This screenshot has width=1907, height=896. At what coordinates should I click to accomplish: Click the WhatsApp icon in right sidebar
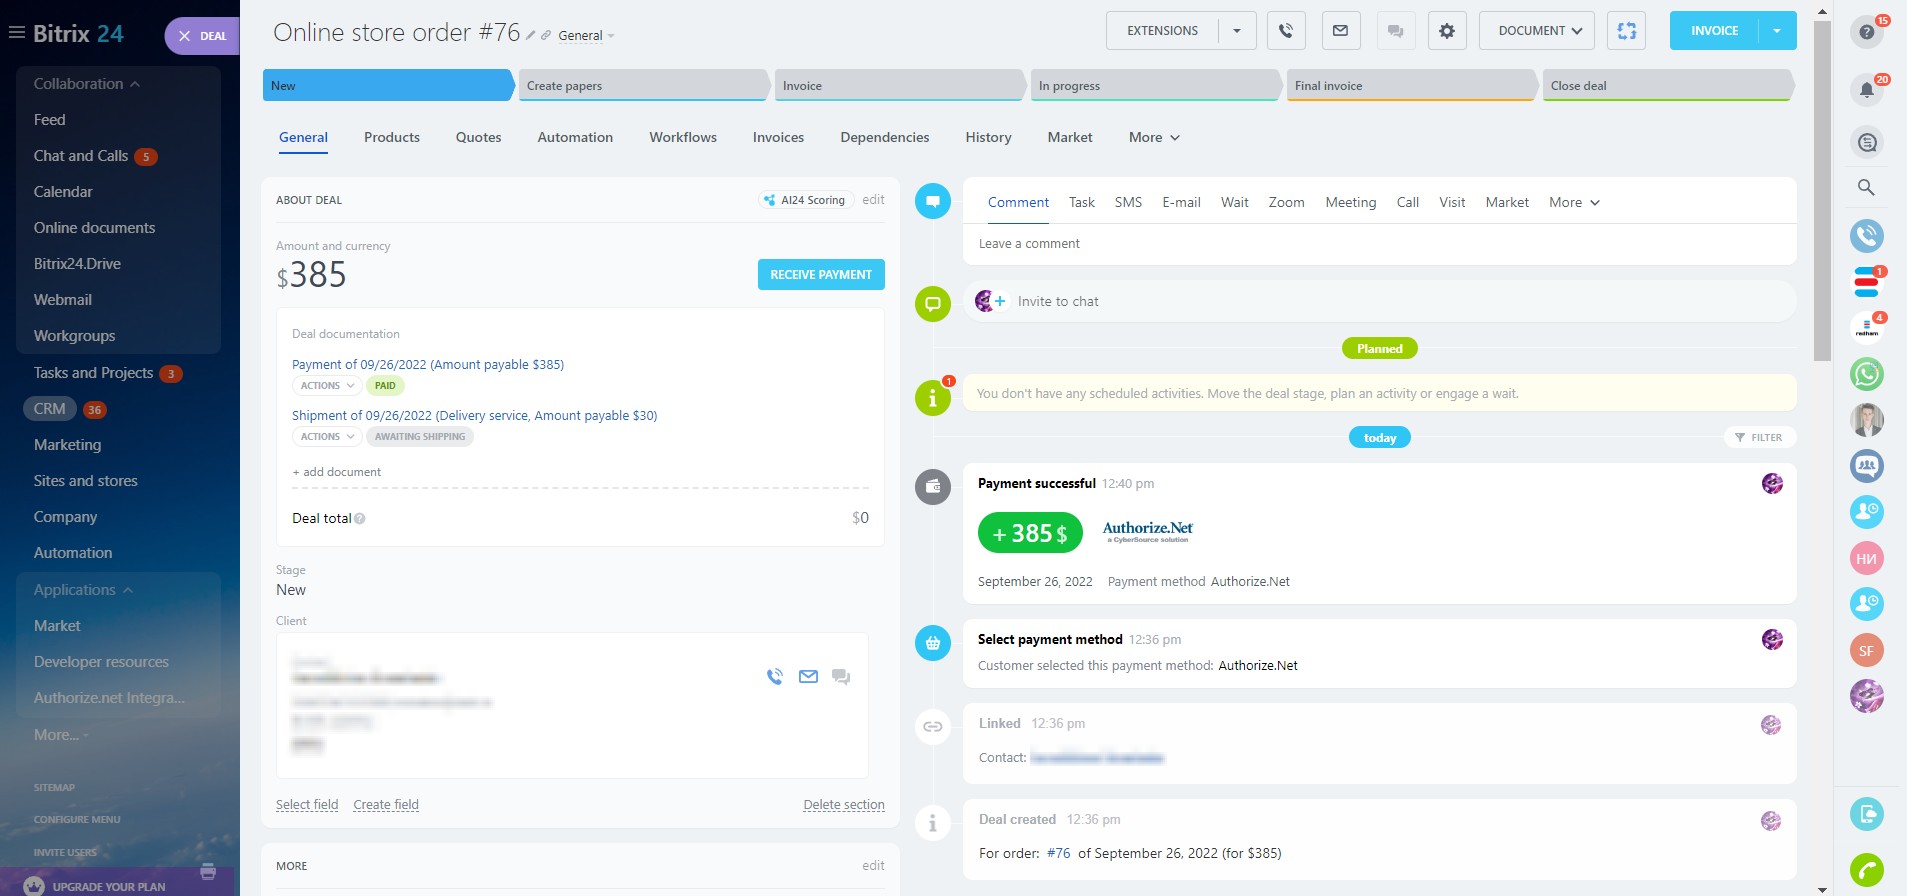pos(1866,374)
